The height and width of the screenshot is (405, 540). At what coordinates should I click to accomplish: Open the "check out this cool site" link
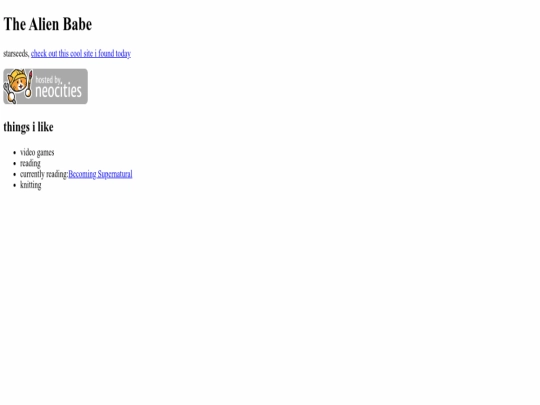coord(81,54)
